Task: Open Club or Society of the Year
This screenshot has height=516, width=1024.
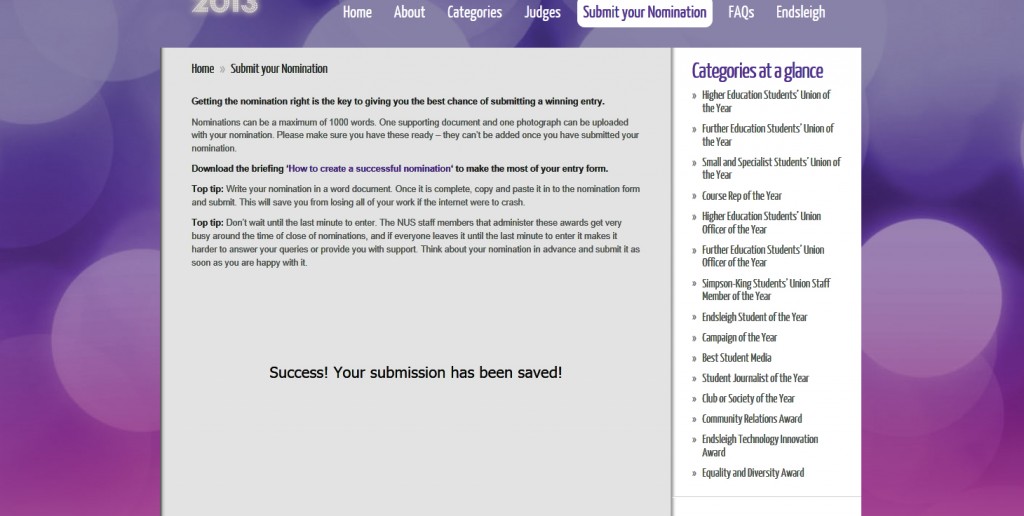Action: tap(748, 399)
